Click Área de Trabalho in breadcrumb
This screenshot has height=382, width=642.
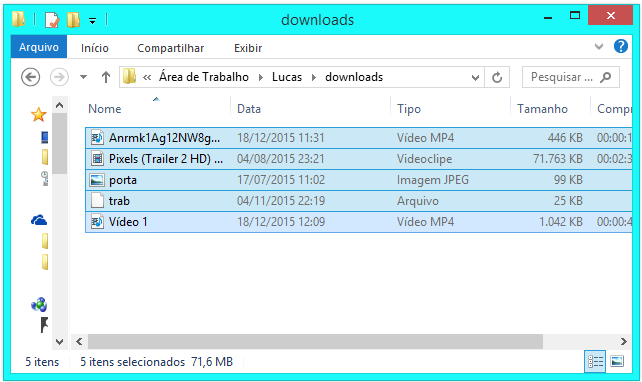(204, 77)
